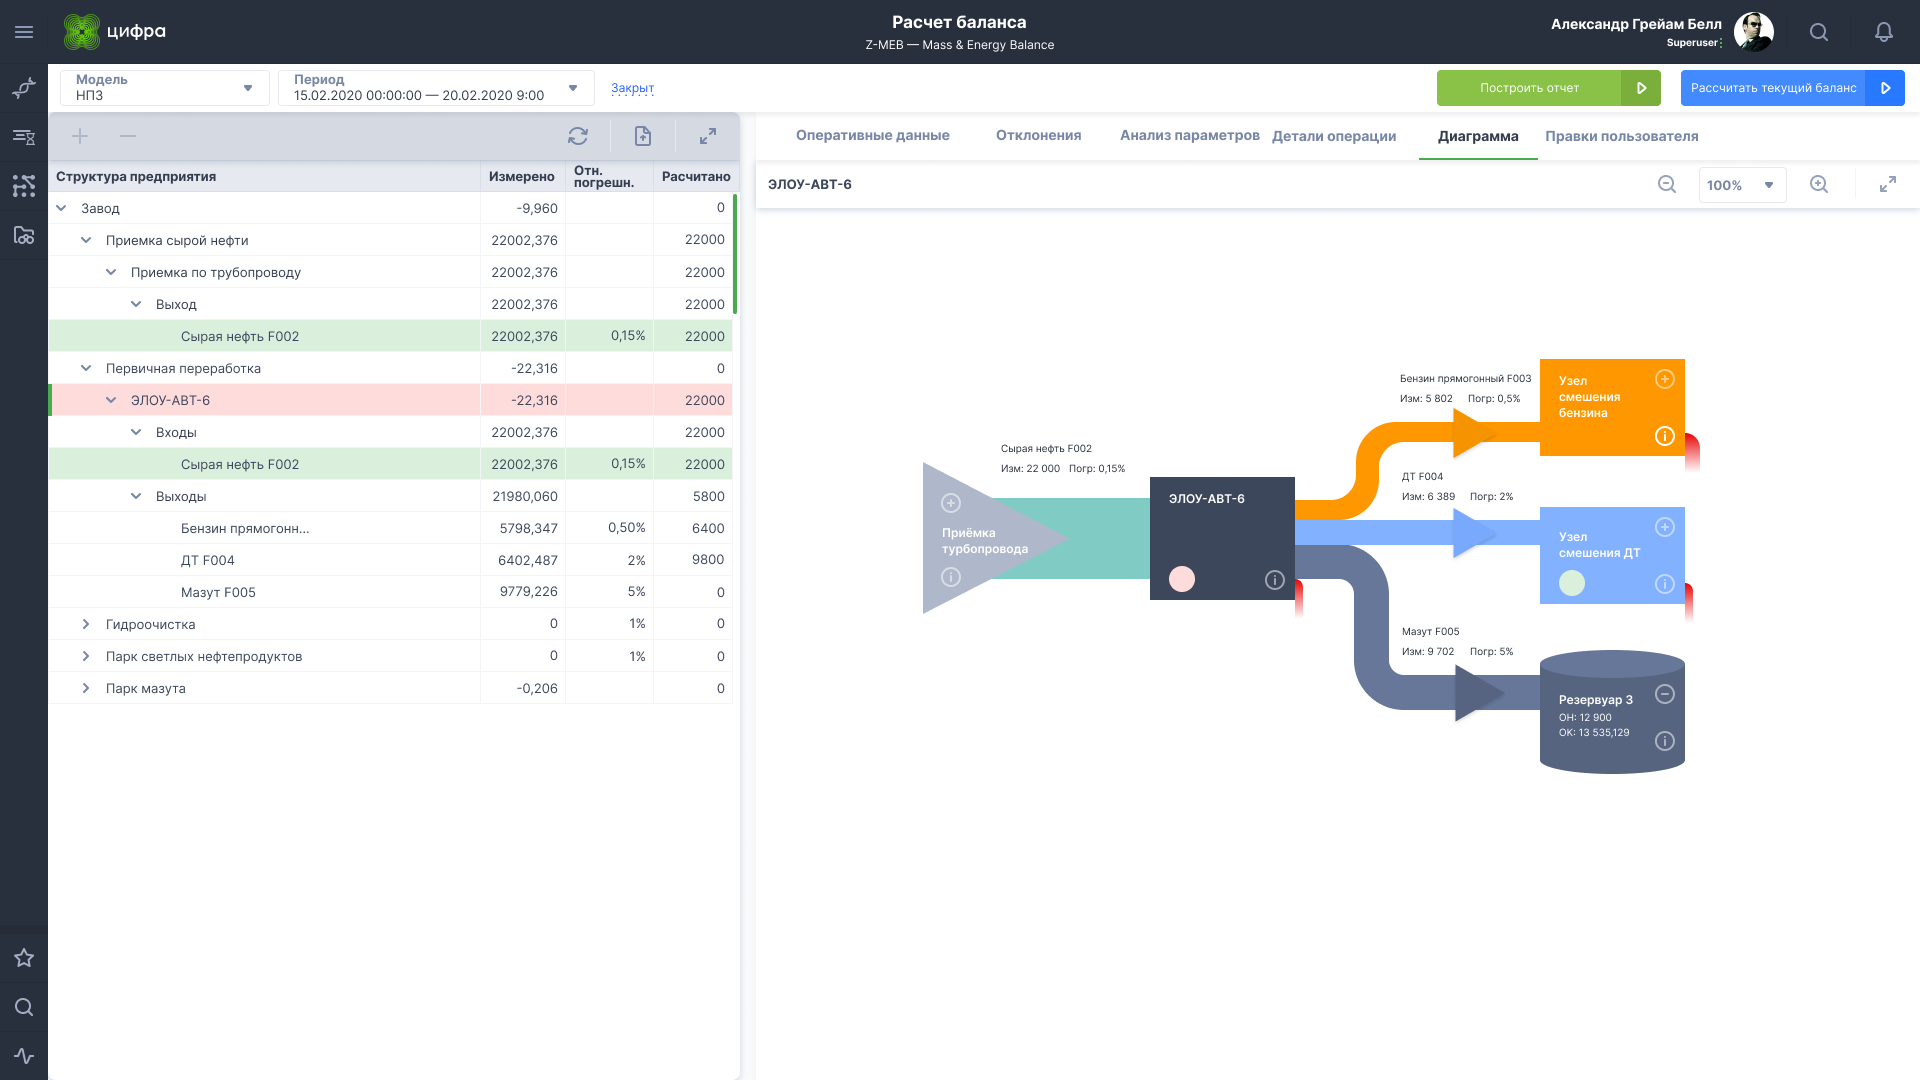Expand the Гидроочистка tree item
Viewport: 1920px width, 1080px height.
[88, 624]
